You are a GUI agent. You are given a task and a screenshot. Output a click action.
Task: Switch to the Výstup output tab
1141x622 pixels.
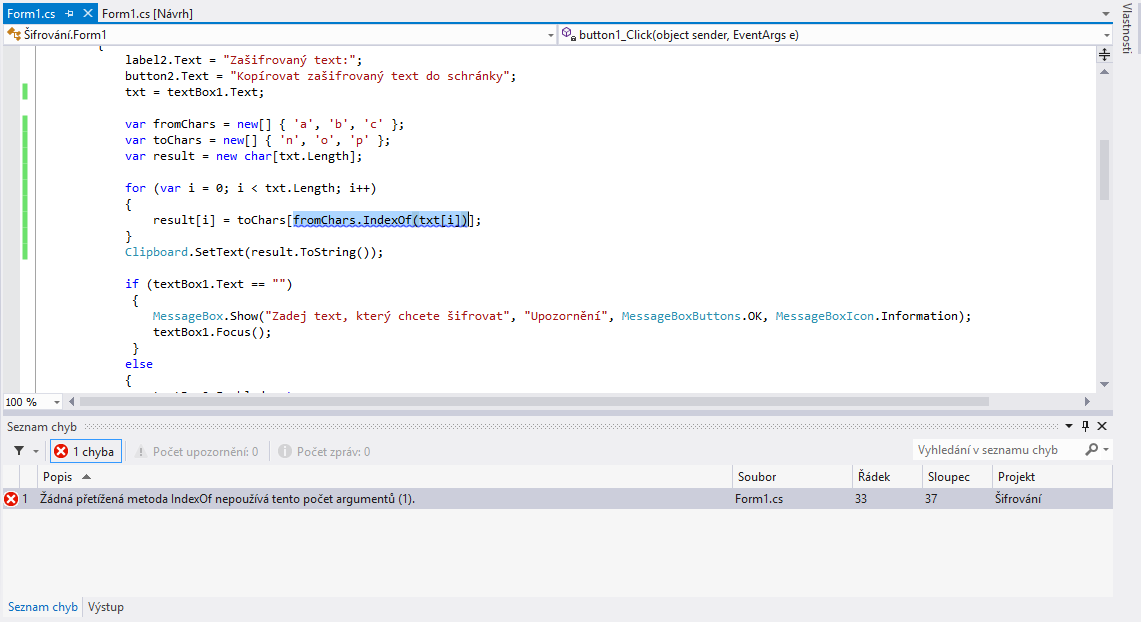coord(106,607)
